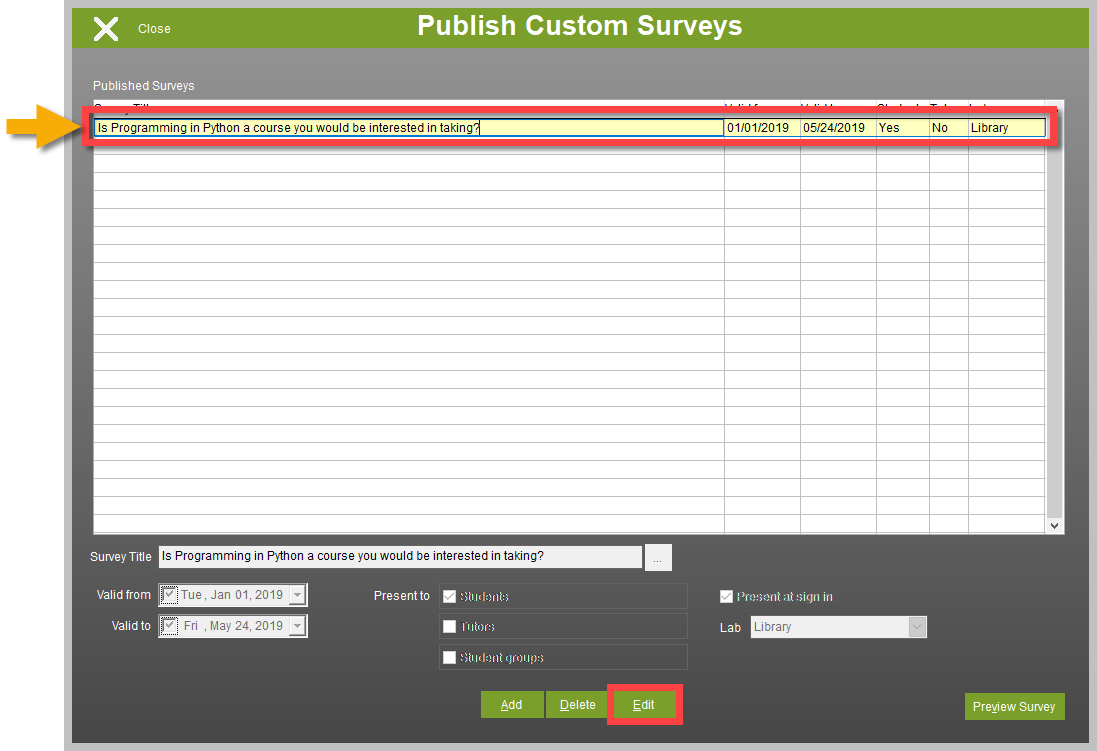Viewport: 1097px width, 751px height.
Task: Toggle the Student groups checkbox
Action: click(449, 657)
